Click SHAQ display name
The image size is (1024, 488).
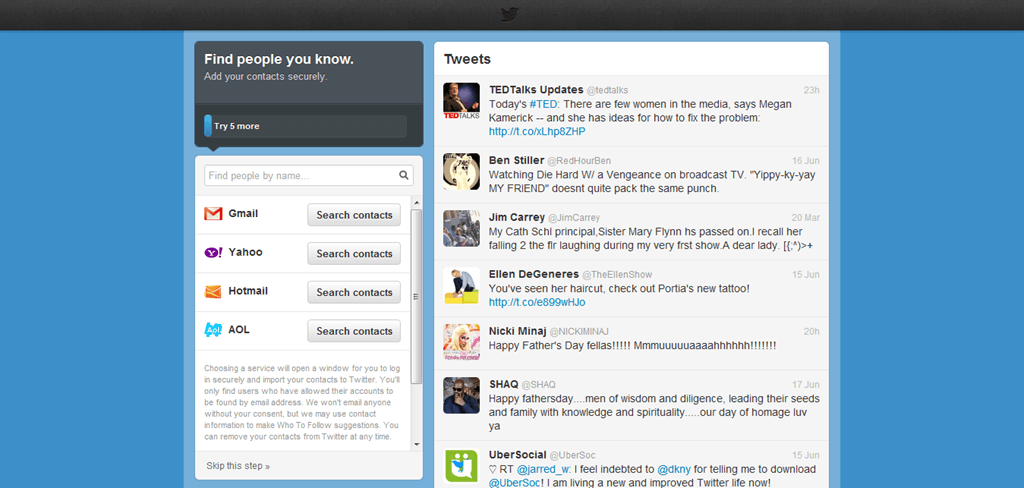click(504, 383)
